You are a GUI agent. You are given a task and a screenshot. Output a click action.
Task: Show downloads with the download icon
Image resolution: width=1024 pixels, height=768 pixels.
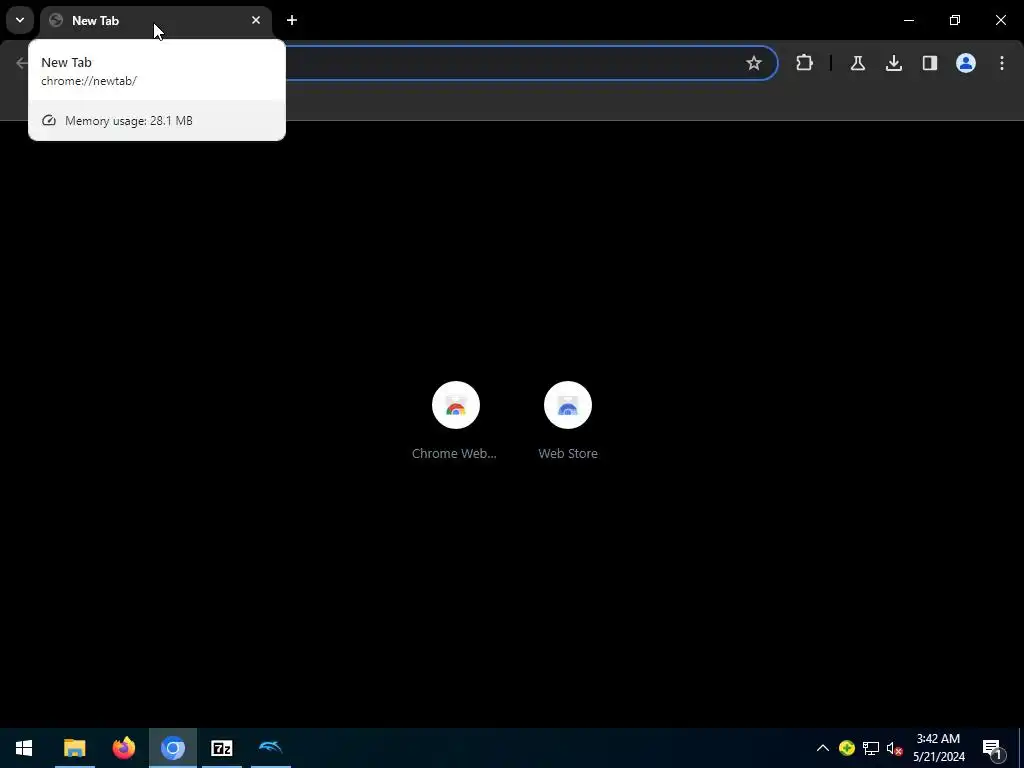[x=893, y=63]
